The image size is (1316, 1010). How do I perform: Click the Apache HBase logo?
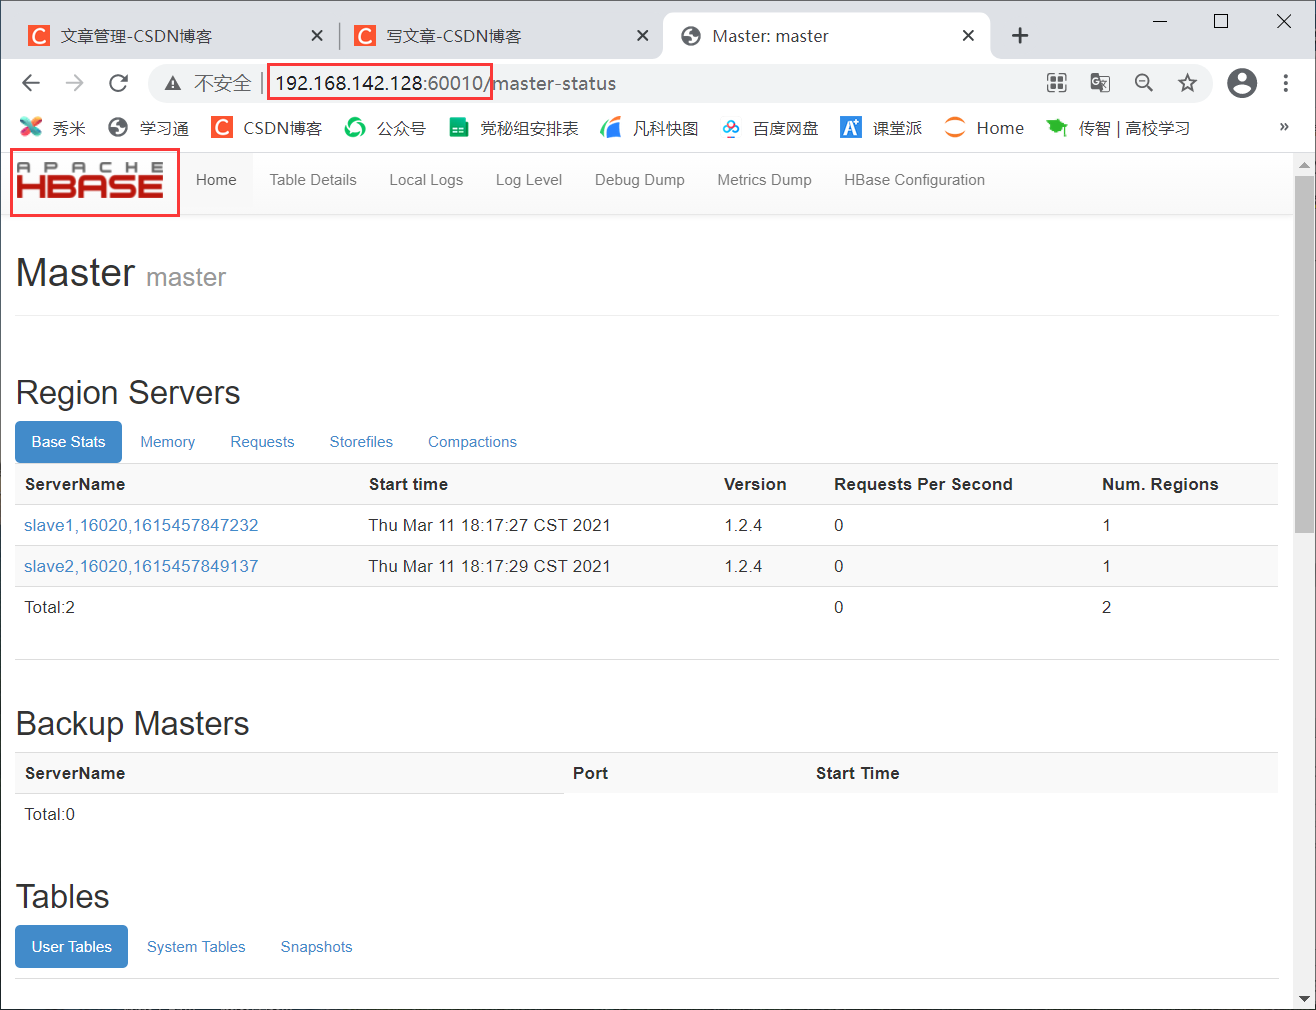[94, 182]
